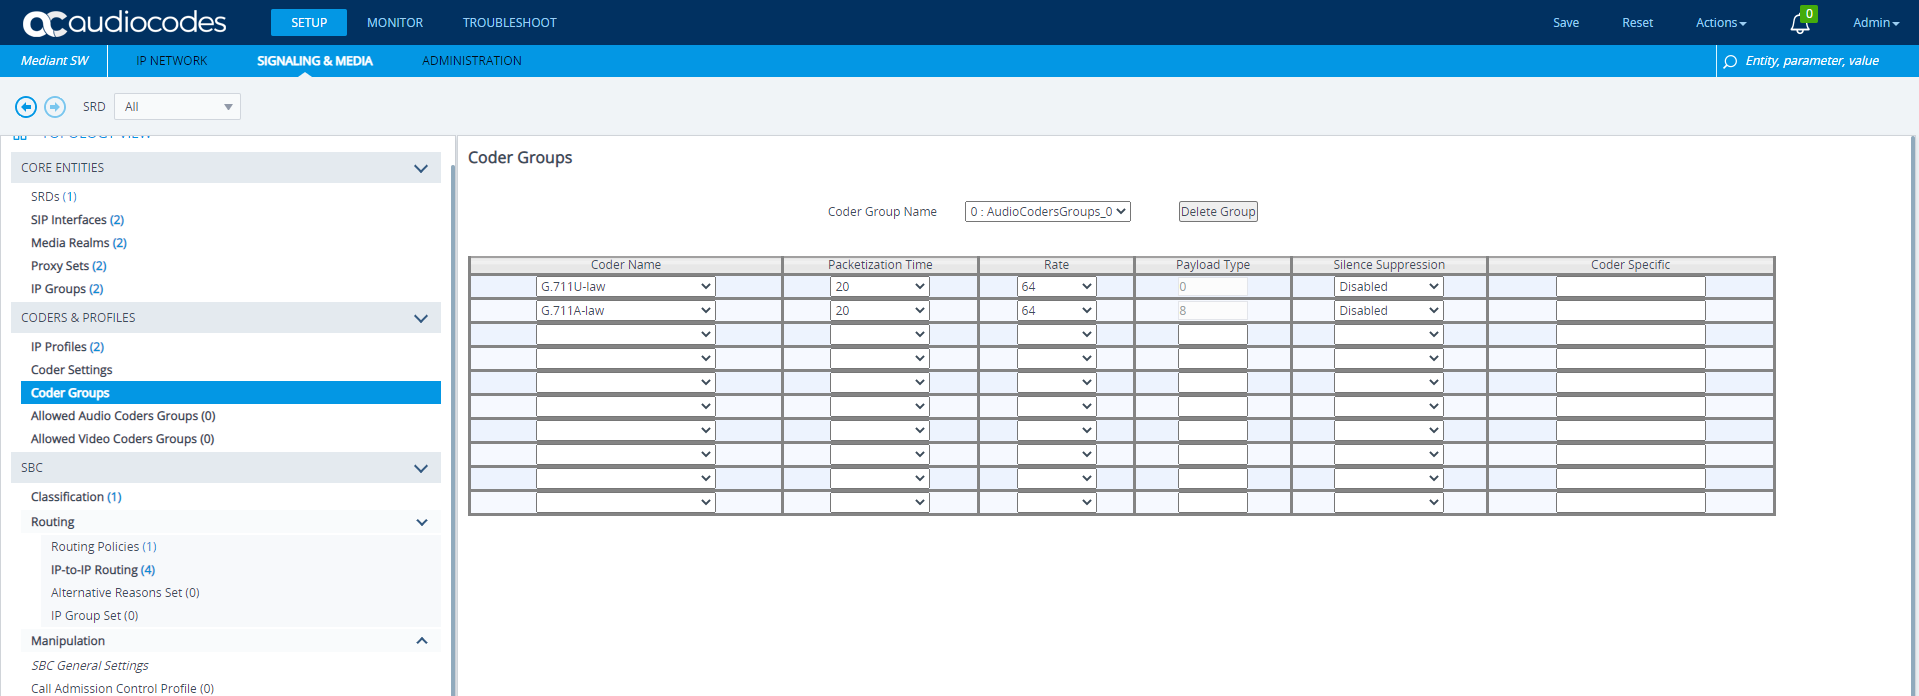The height and width of the screenshot is (696, 1919).
Task: Open the G.711U-law coder name dropdown
Action: (x=625, y=287)
